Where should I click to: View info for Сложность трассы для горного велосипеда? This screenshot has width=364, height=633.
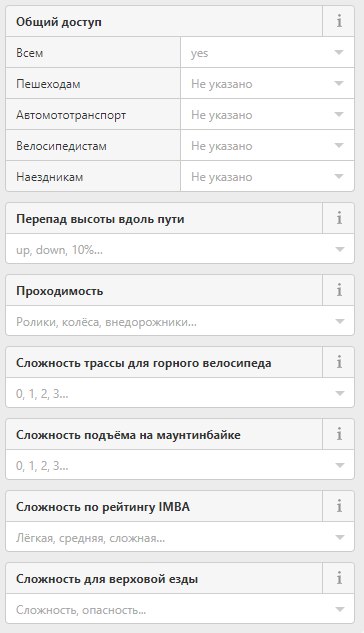click(x=339, y=363)
